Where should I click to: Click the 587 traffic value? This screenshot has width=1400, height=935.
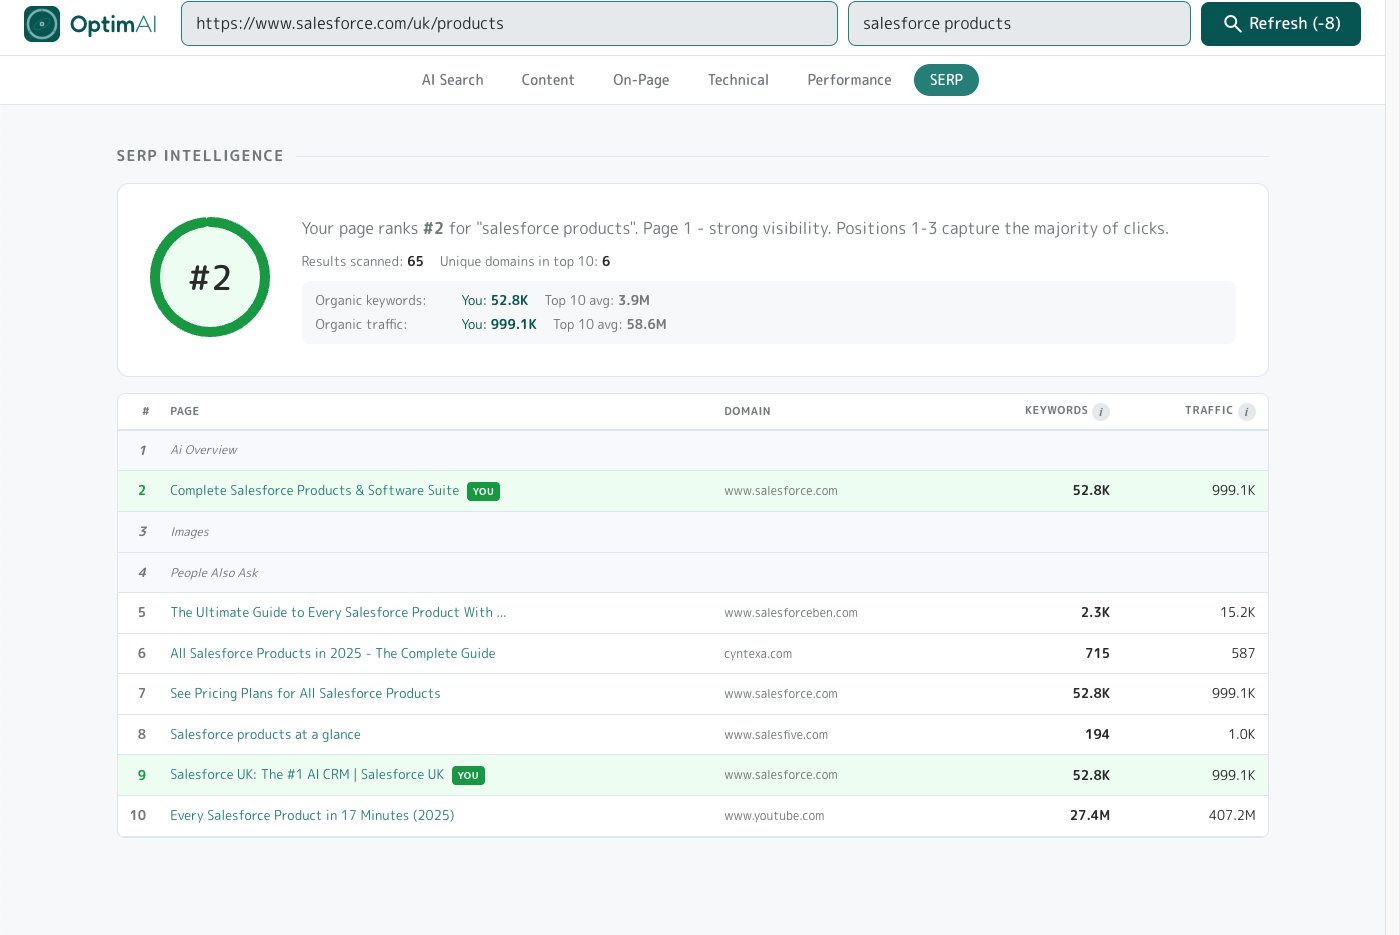tap(1243, 654)
